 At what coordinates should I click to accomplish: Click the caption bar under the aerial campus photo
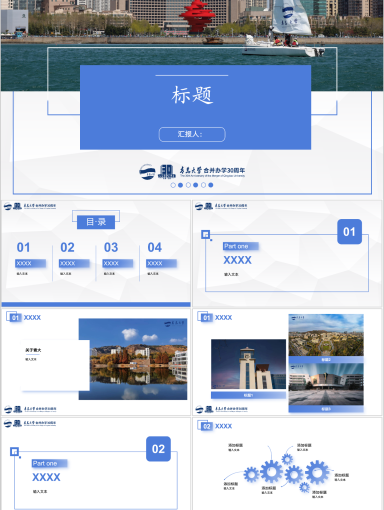(326, 360)
